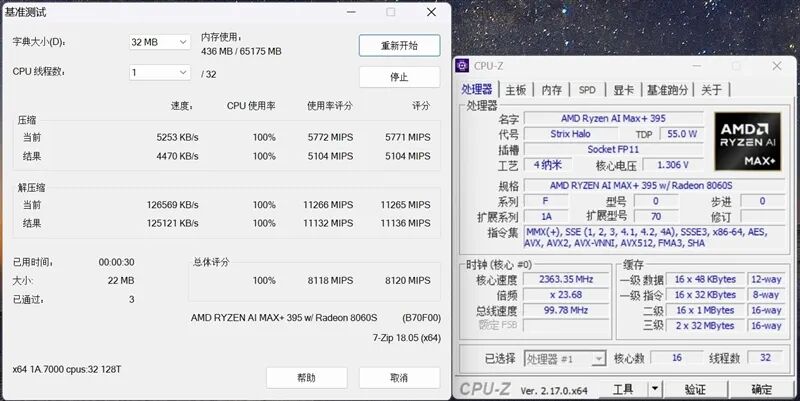The height and width of the screenshot is (401, 800).
Task: Open the 基准跑分 tab in CPU-Z
Action: click(667, 90)
